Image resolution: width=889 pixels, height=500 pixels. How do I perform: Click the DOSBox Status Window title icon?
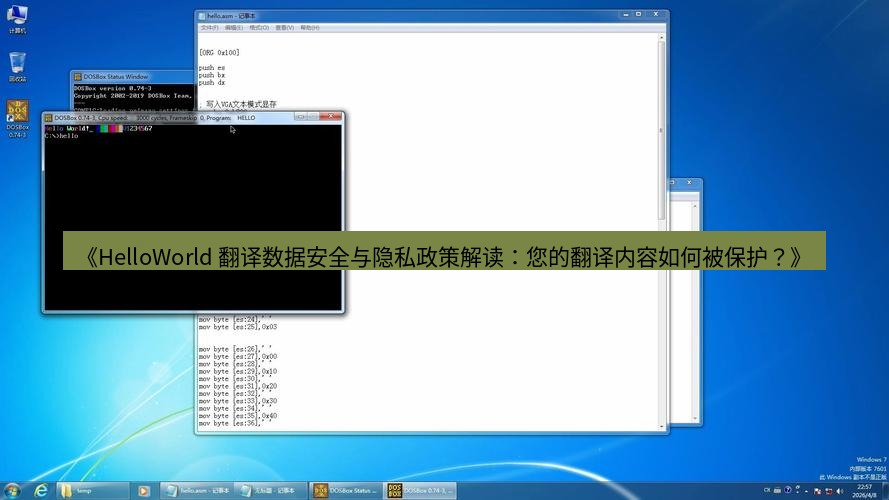[78, 77]
